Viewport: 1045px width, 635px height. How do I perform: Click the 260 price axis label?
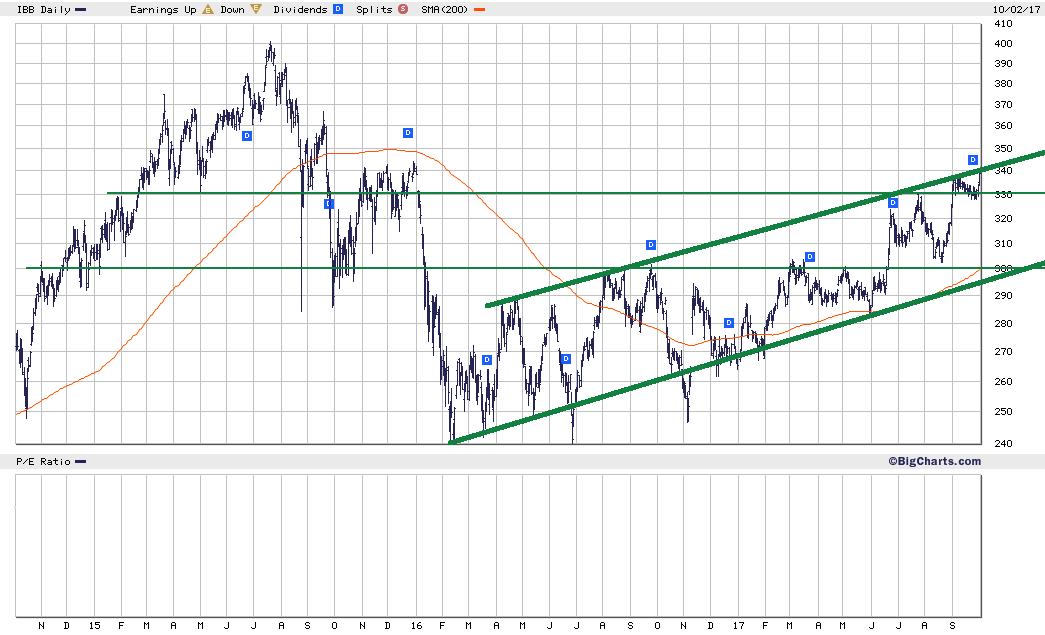1003,381
